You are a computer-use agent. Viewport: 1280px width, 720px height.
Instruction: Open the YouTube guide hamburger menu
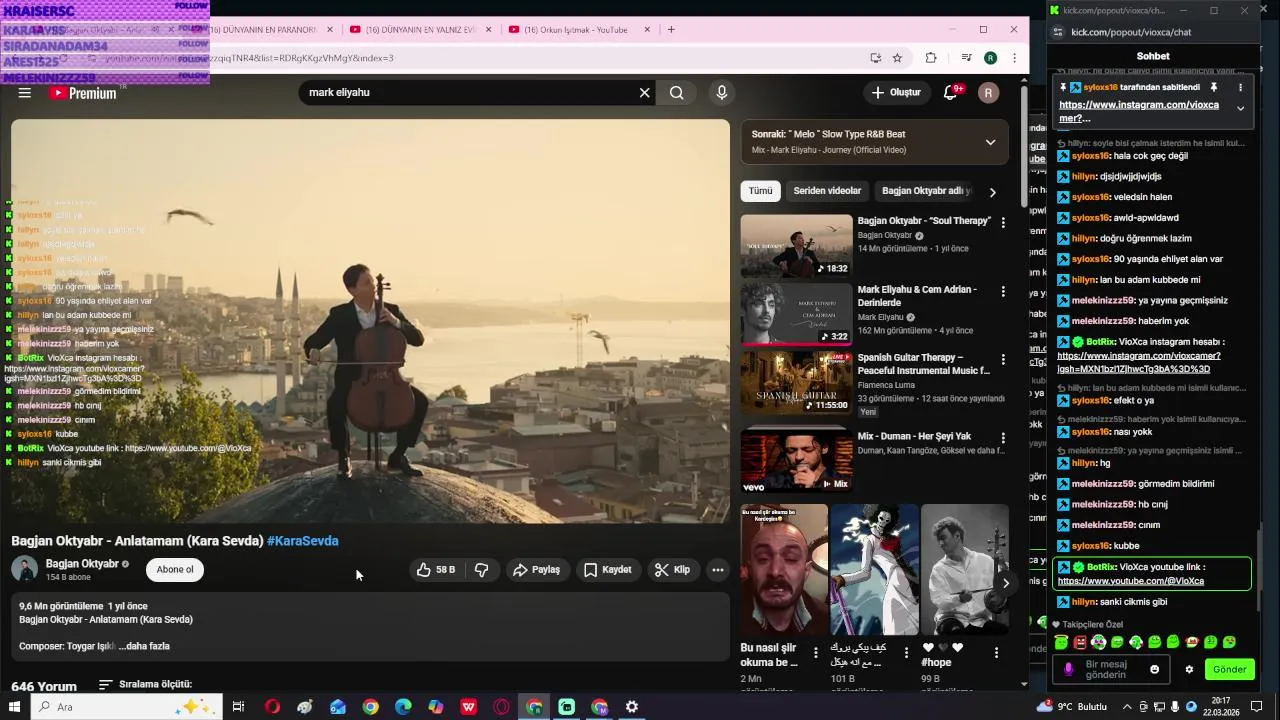tap(25, 93)
